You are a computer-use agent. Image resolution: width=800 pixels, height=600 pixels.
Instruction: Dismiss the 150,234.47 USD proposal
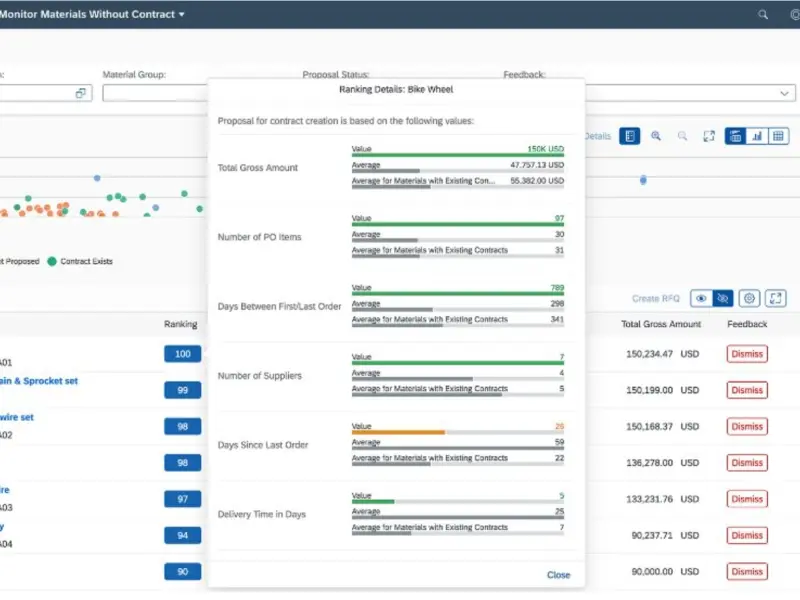pyautogui.click(x=746, y=354)
